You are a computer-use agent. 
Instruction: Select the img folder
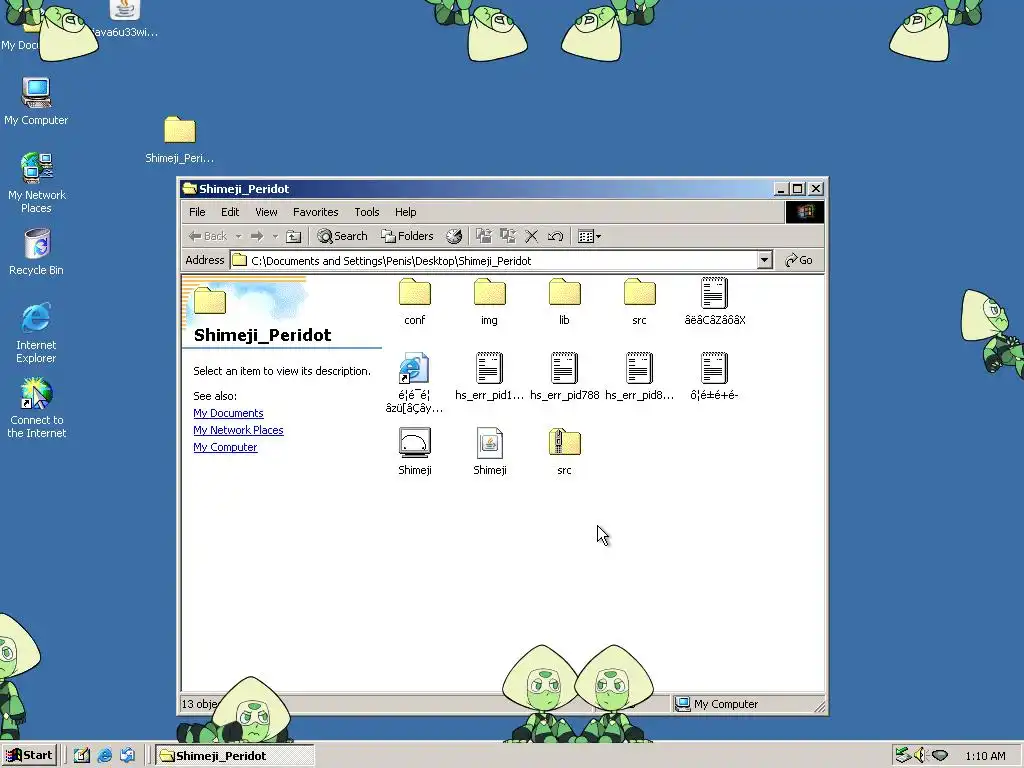tap(489, 302)
